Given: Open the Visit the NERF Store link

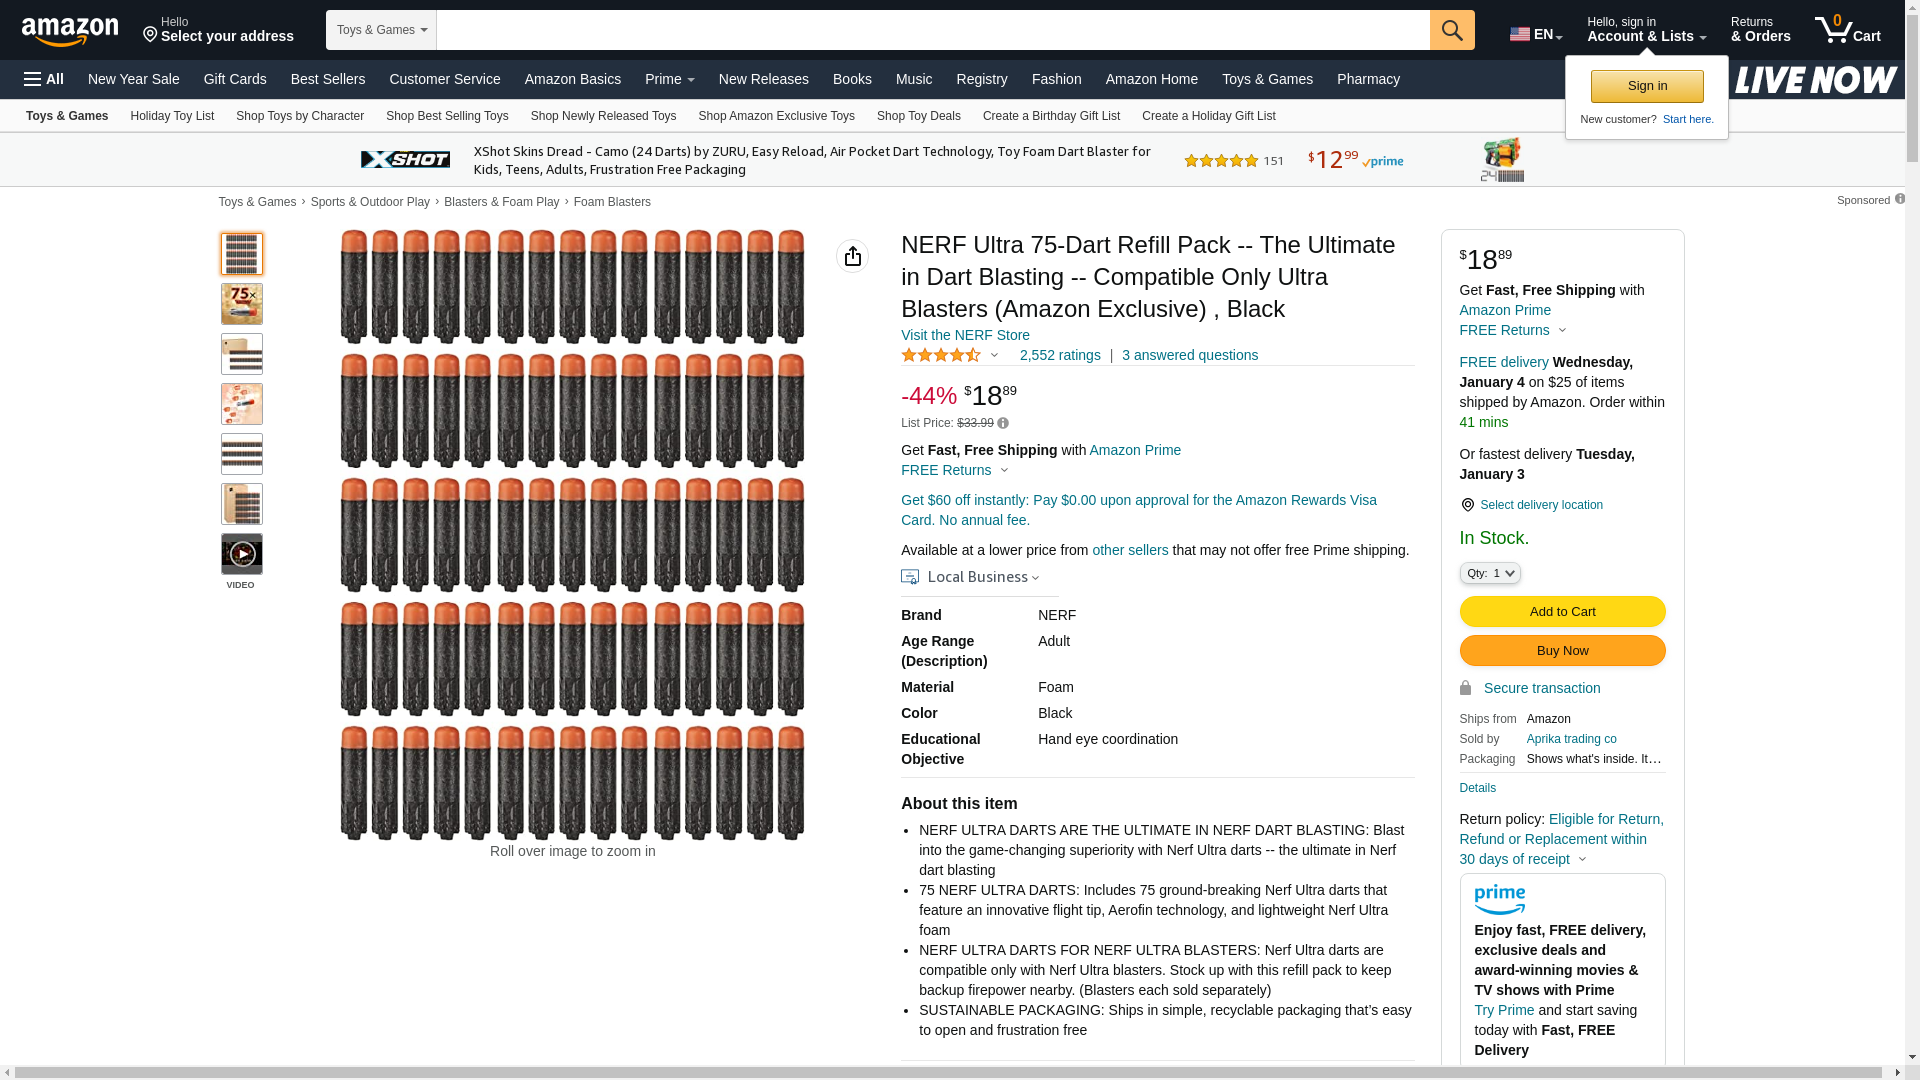Looking at the screenshot, I should pyautogui.click(x=964, y=335).
